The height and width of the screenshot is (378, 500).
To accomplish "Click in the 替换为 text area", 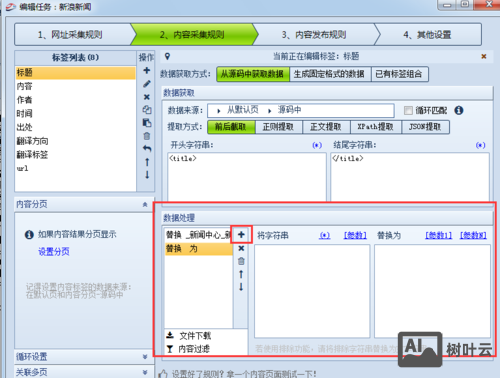I will [432, 291].
